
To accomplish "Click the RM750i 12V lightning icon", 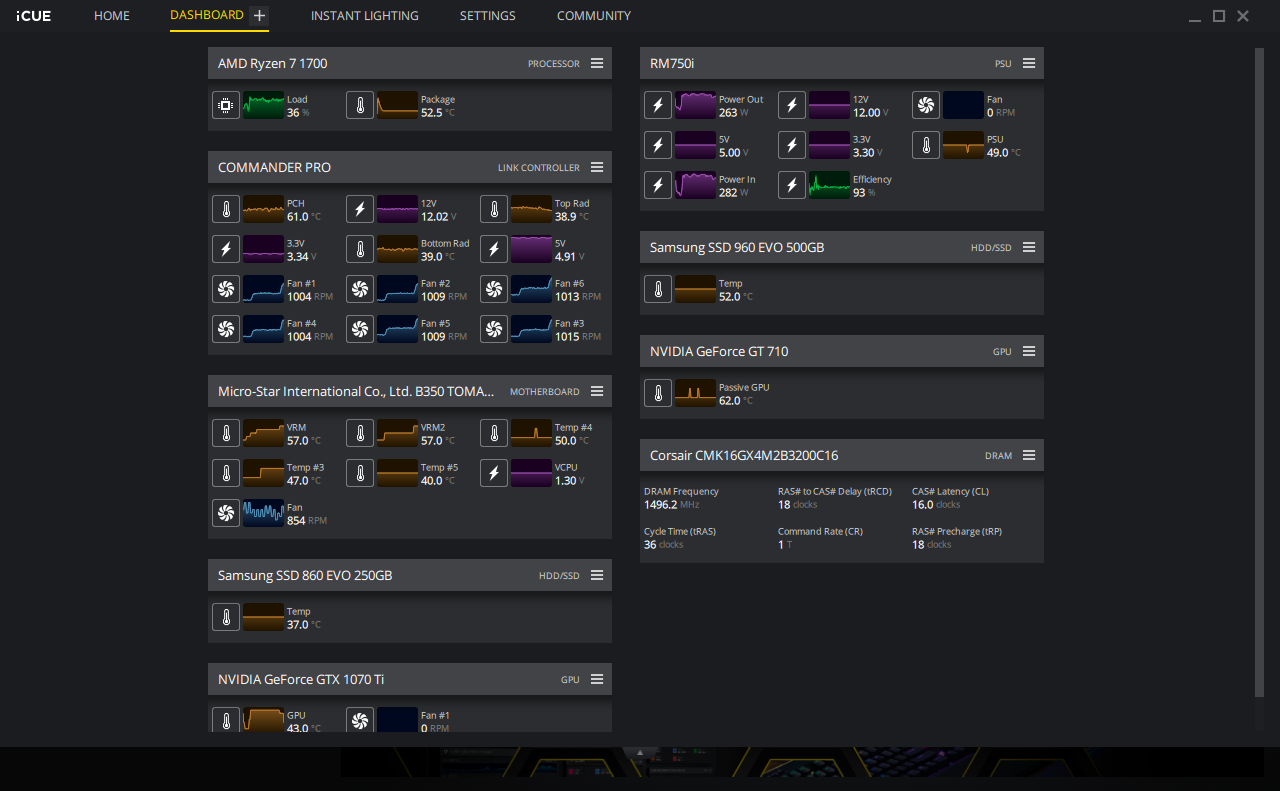I will (x=792, y=105).
